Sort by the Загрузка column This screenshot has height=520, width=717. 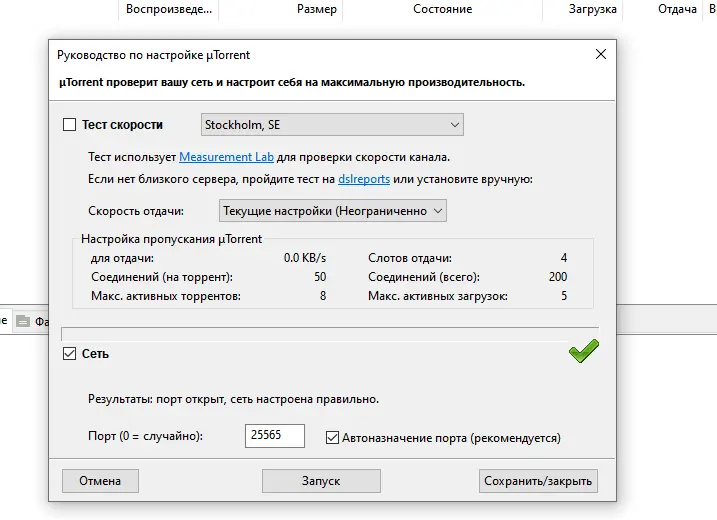594,9
